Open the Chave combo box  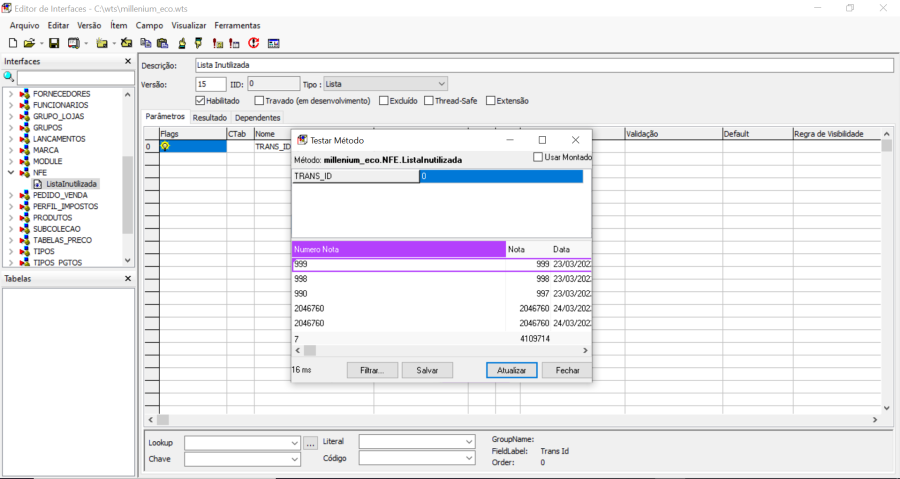click(x=242, y=459)
